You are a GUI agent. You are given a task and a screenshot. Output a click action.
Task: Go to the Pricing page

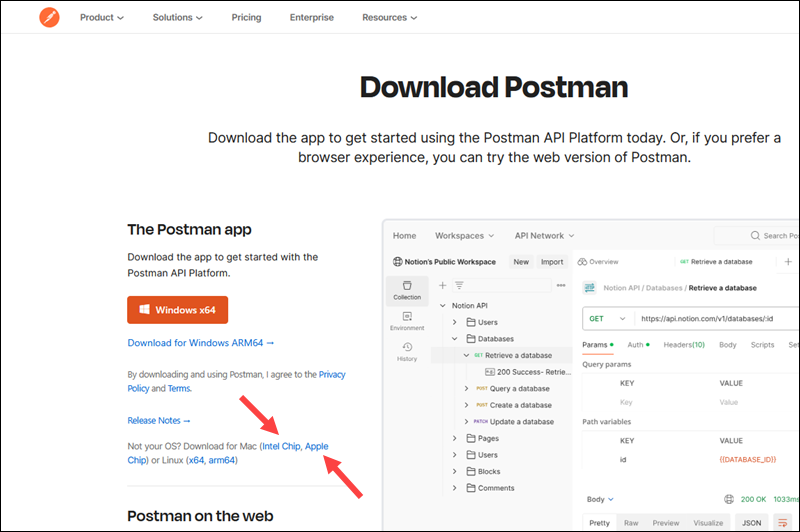pos(246,17)
